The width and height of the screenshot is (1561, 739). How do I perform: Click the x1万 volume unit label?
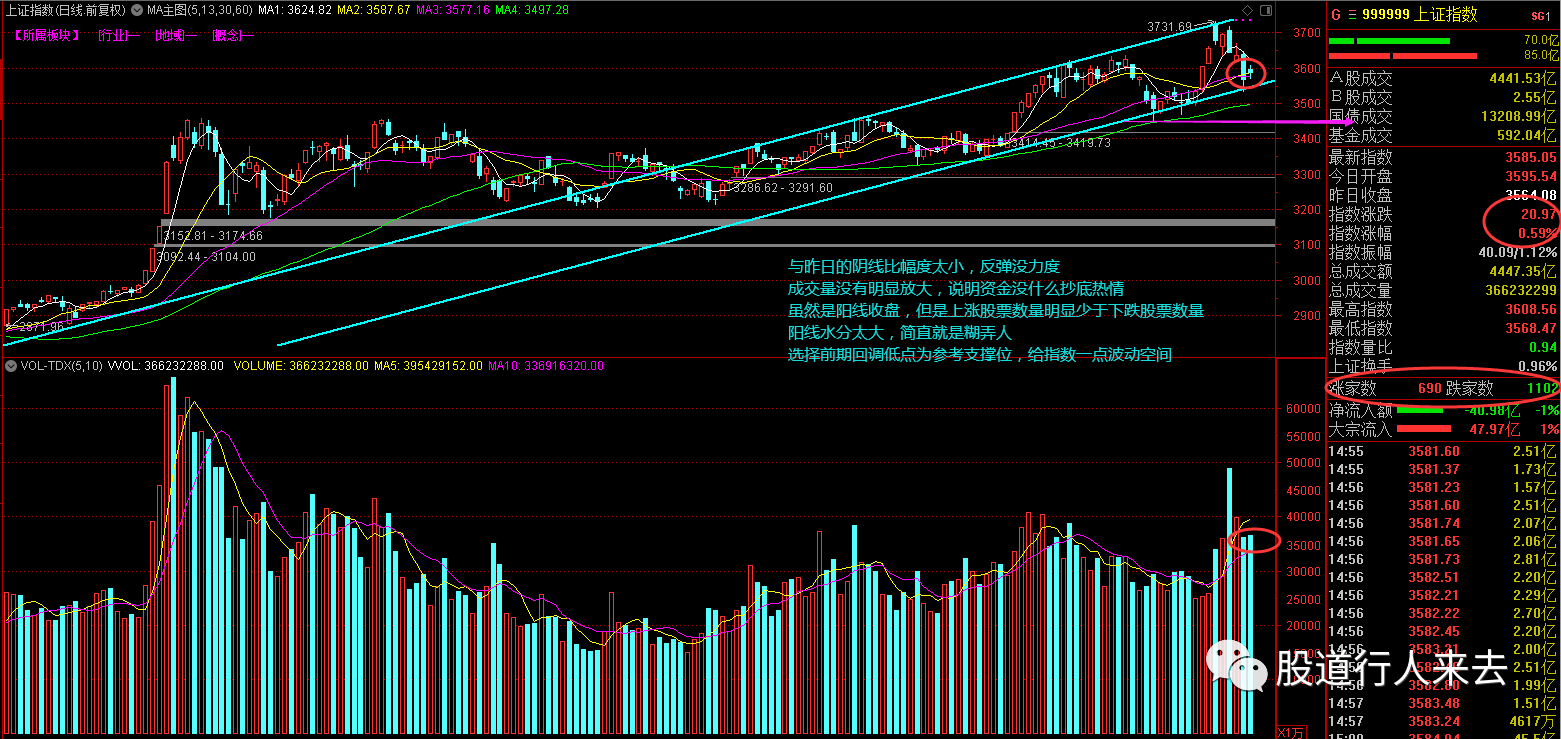pyautogui.click(x=1292, y=731)
